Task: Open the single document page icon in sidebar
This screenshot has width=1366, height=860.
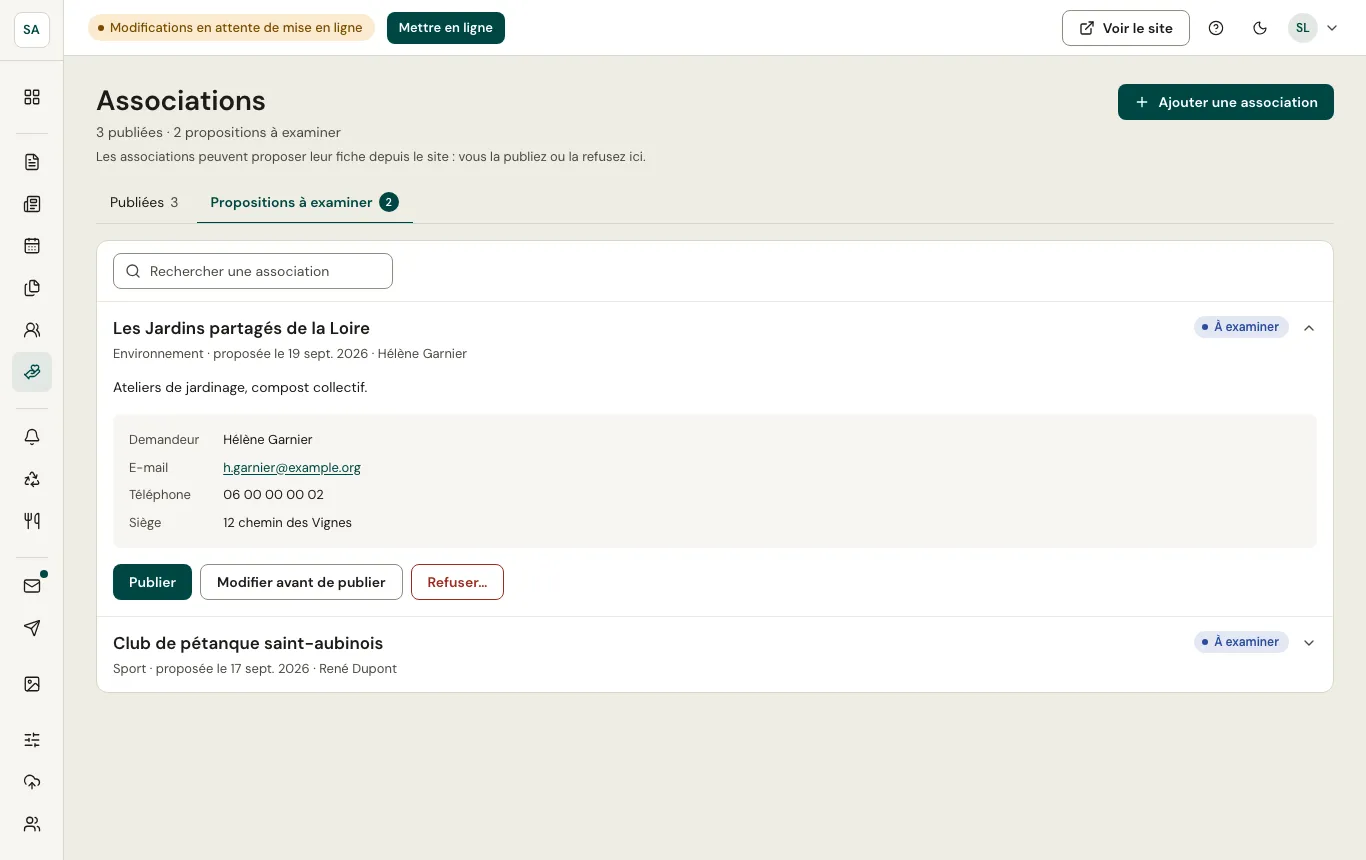Action: (x=32, y=162)
